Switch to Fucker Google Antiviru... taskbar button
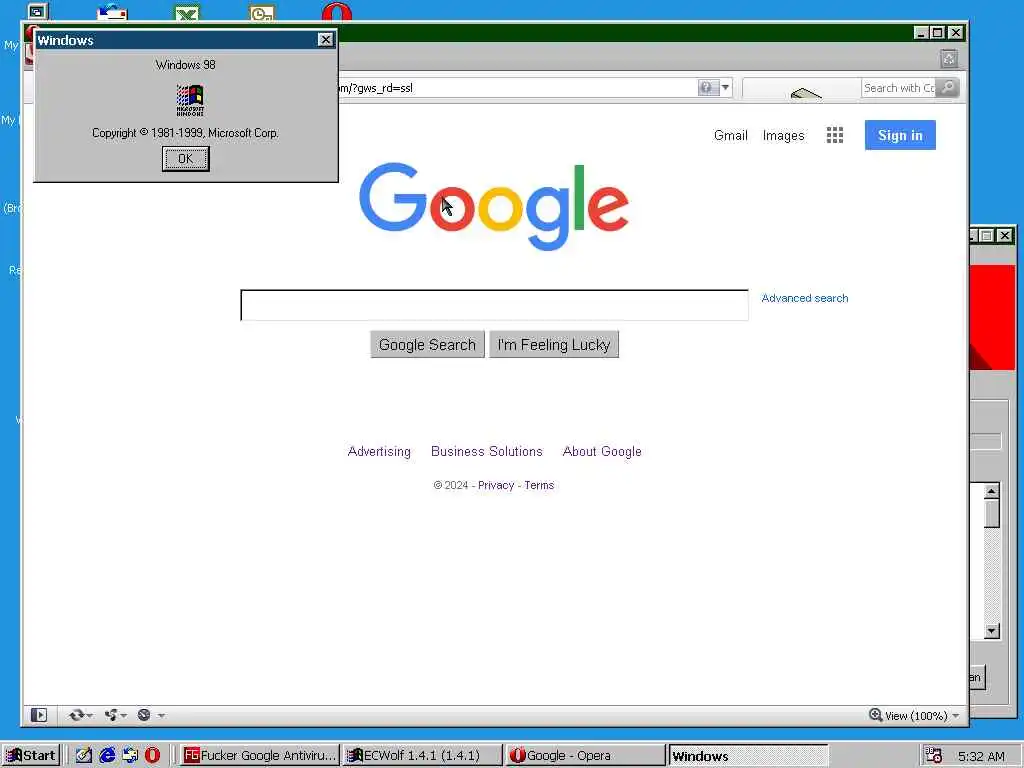The image size is (1024, 768). click(259, 756)
